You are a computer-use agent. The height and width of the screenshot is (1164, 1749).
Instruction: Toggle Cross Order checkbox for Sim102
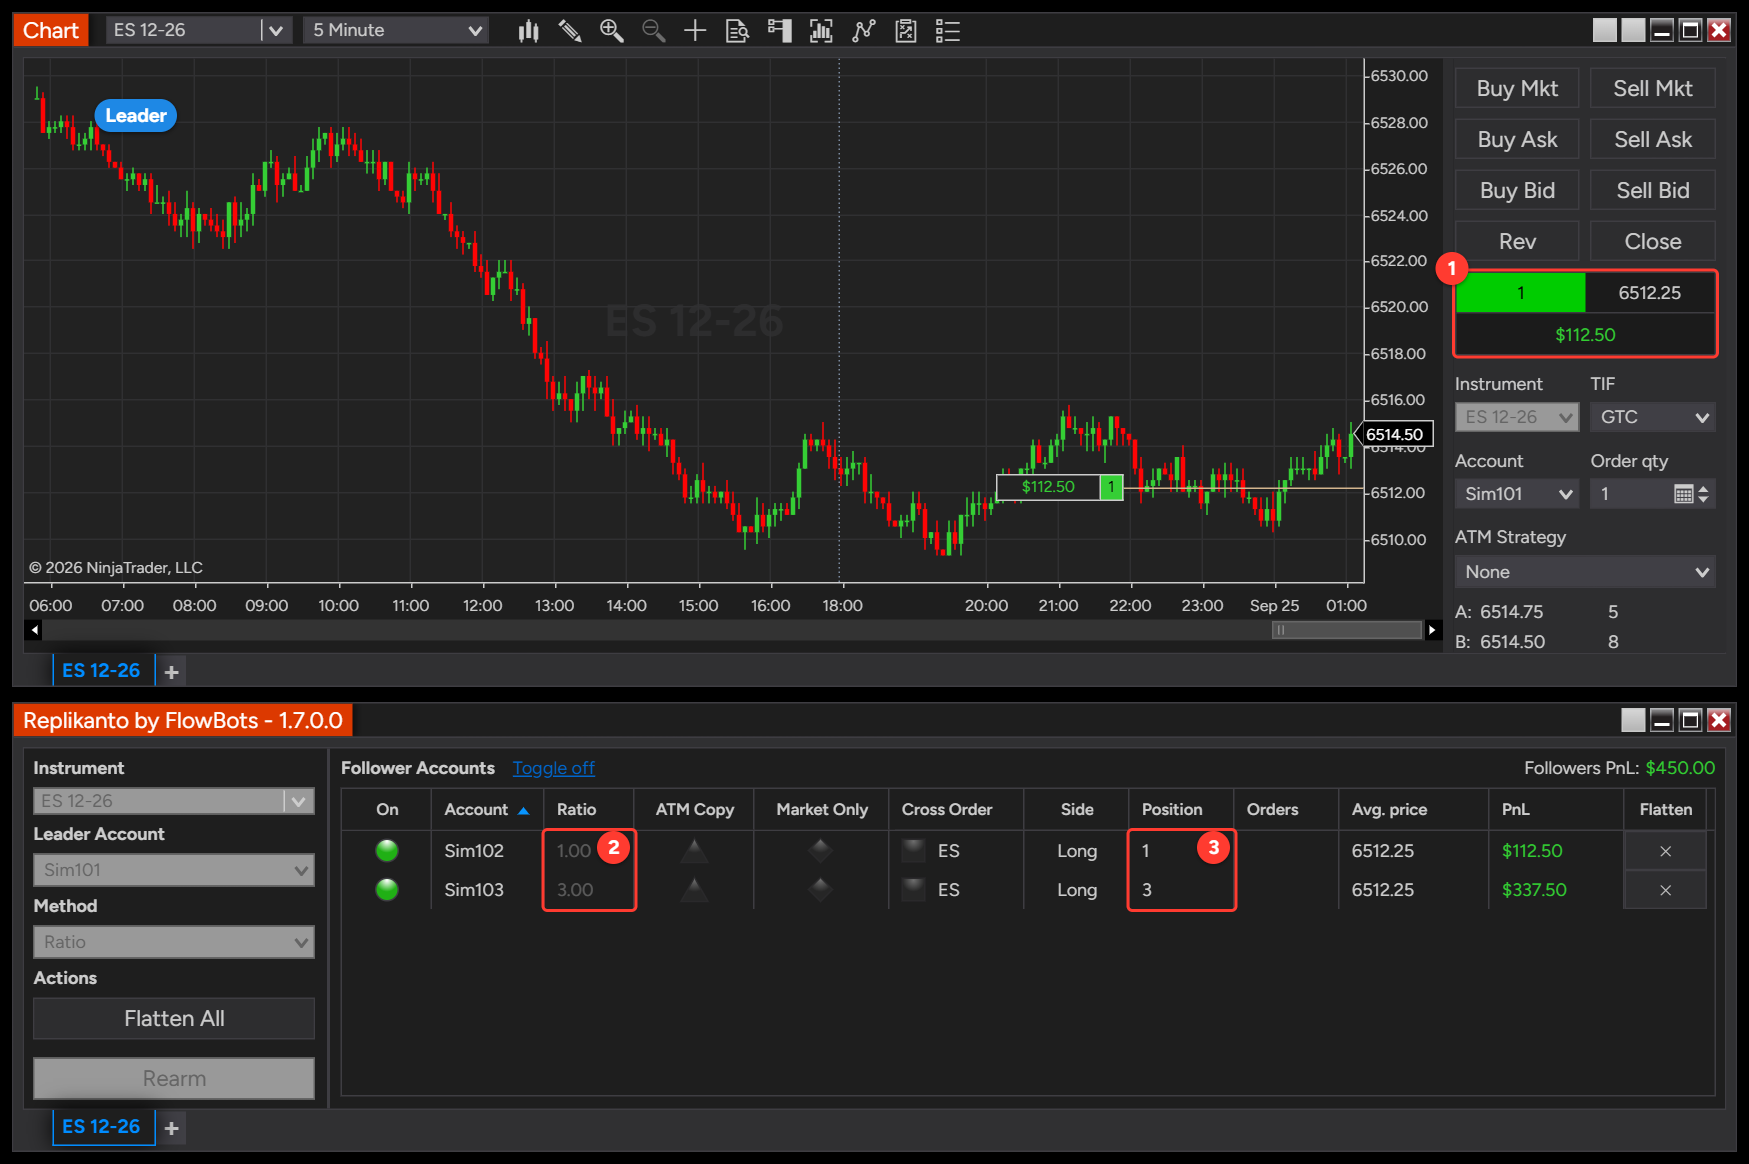coord(913,851)
